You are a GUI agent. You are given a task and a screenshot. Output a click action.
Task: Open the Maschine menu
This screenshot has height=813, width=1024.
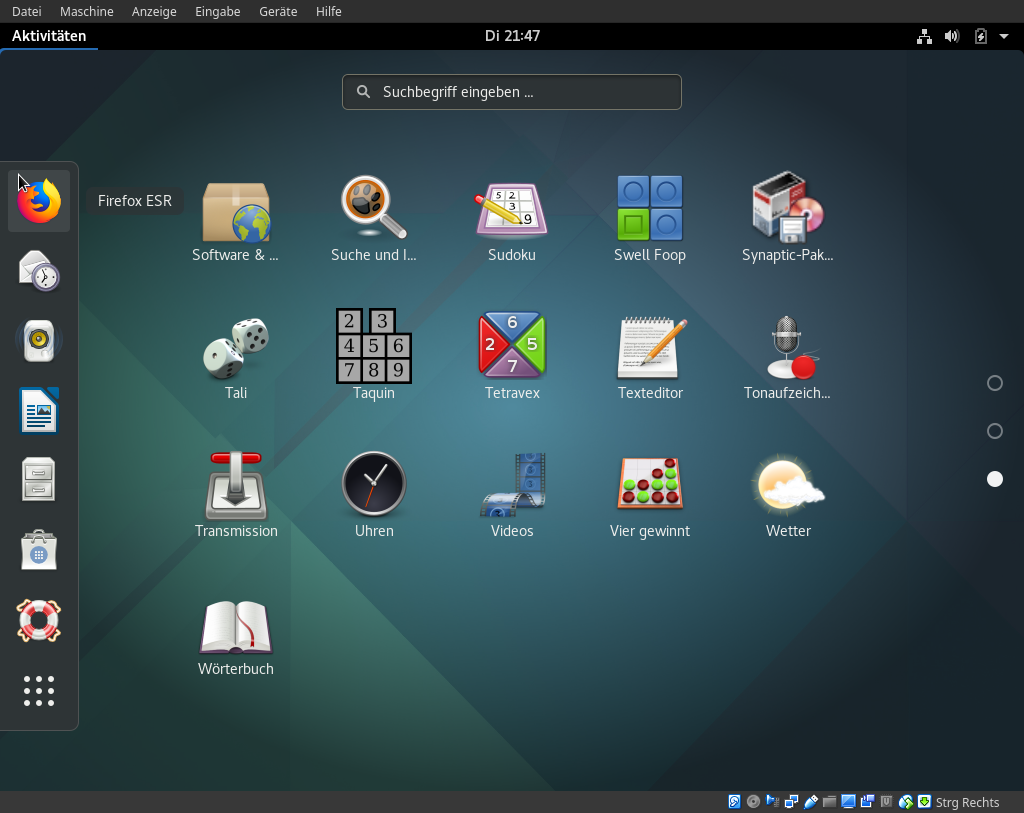87,11
